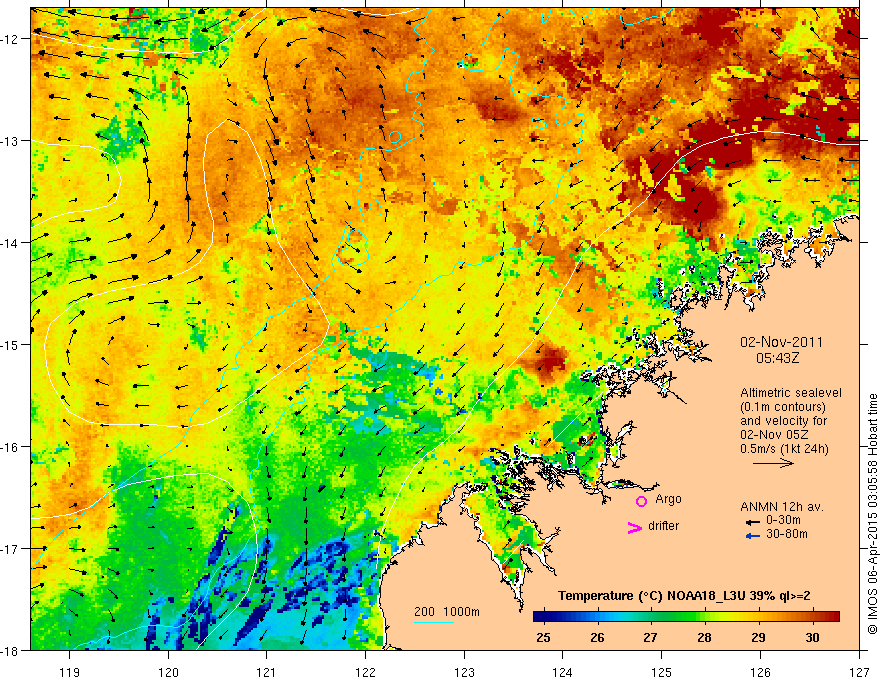Click the latitude axis label -17

(12, 548)
